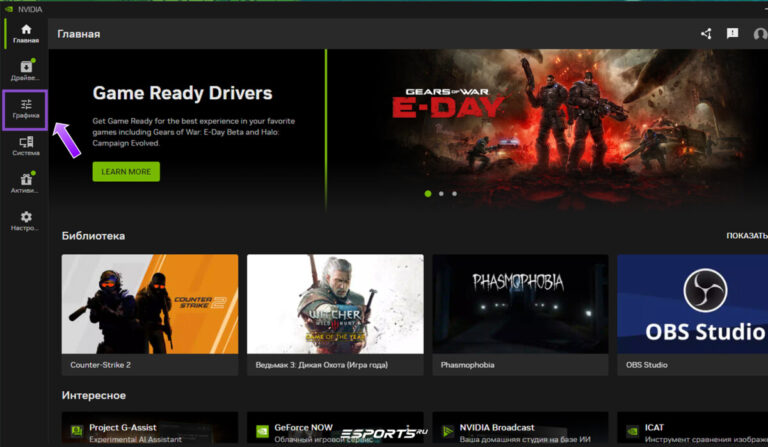
Task: Open the Ведьмак 3 game thumbnail
Action: [x=335, y=304]
